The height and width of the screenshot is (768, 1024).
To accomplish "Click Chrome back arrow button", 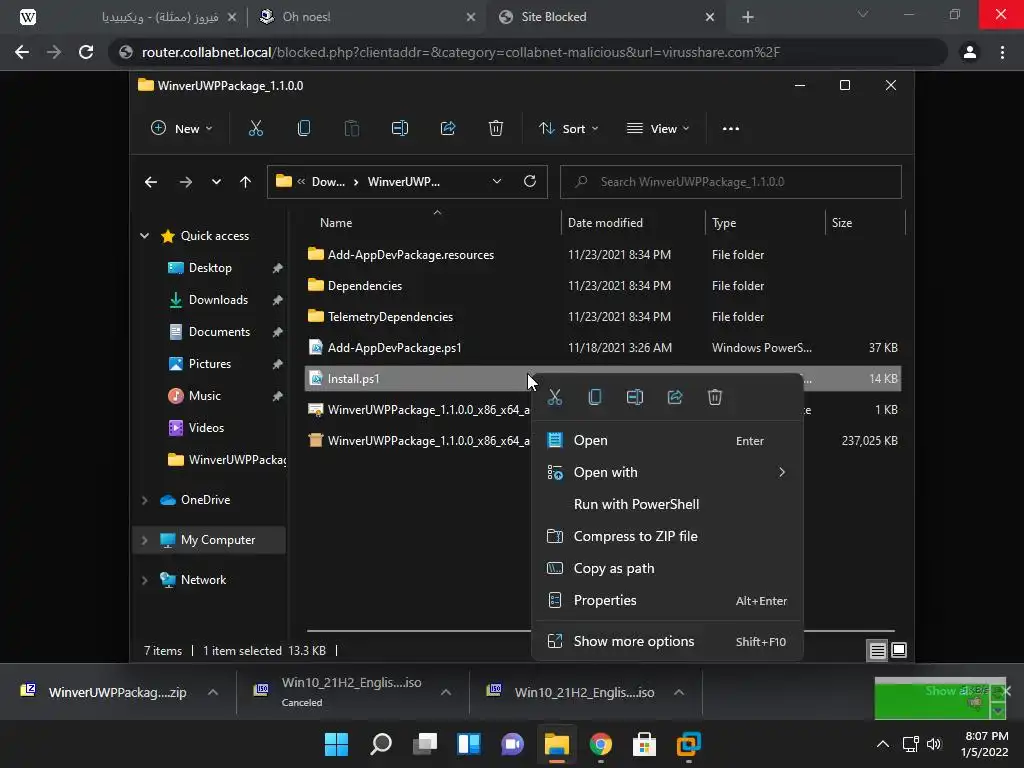I will pyautogui.click(x=22, y=52).
